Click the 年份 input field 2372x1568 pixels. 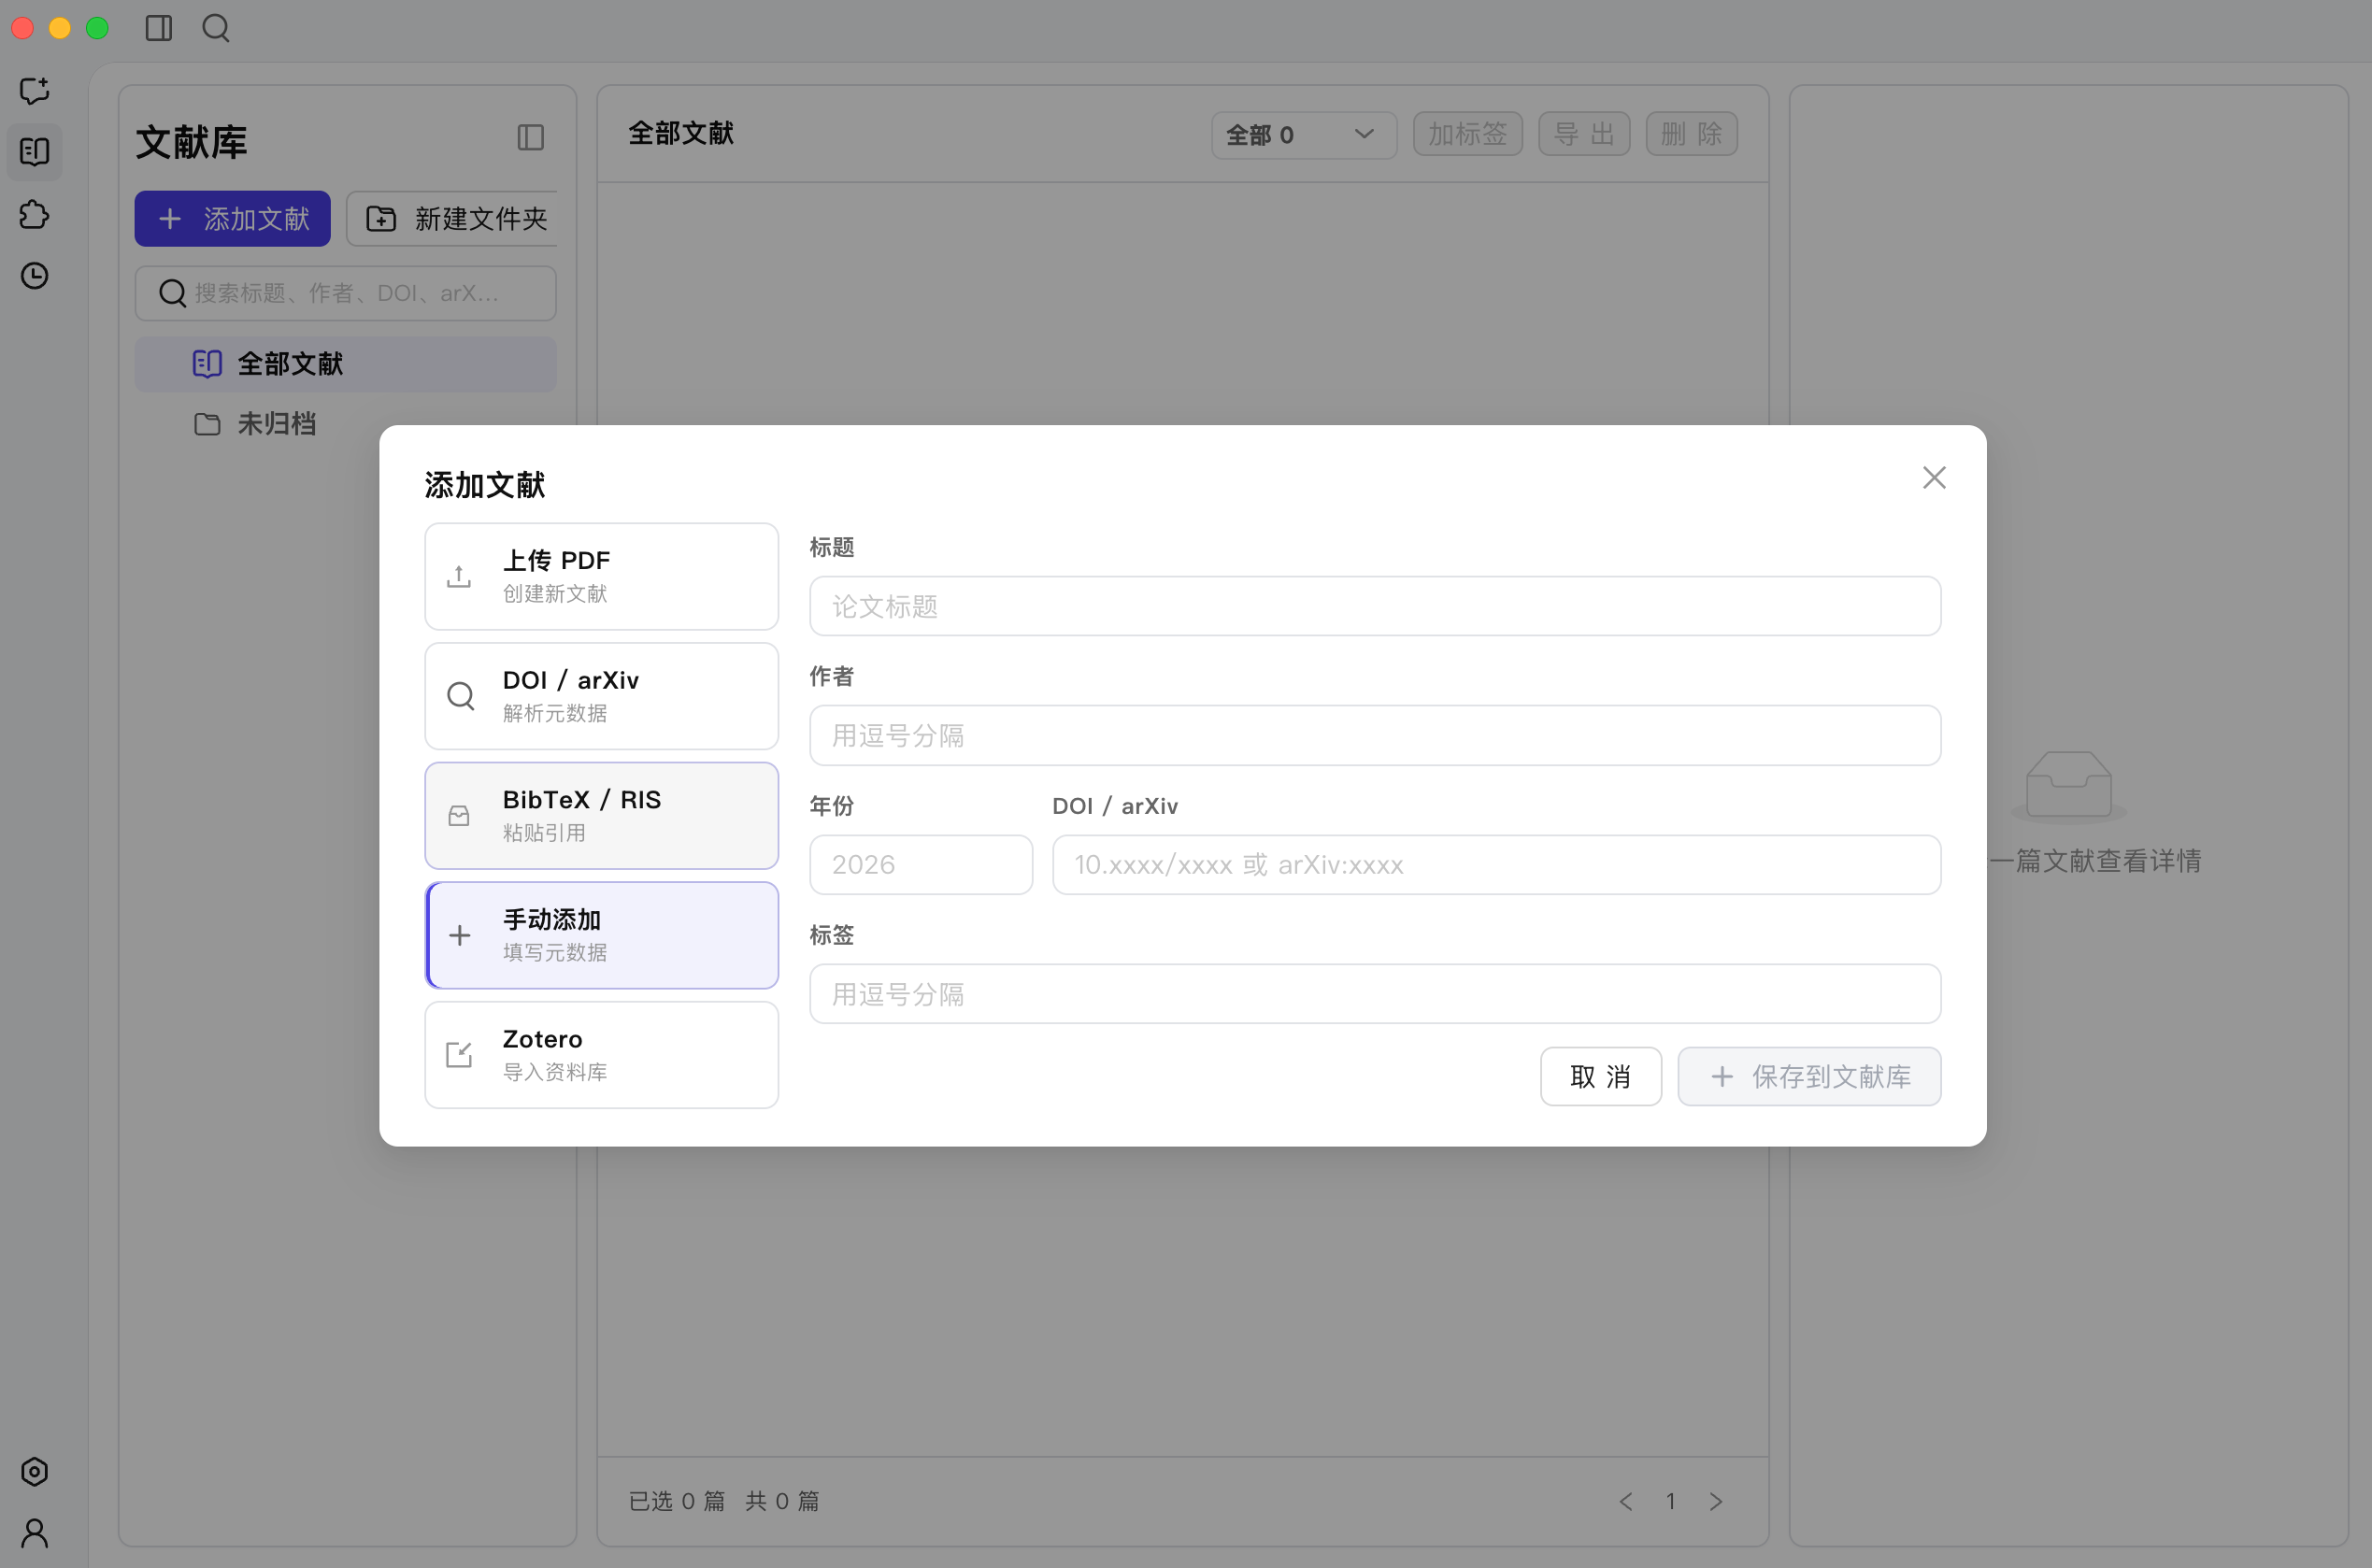921,865
